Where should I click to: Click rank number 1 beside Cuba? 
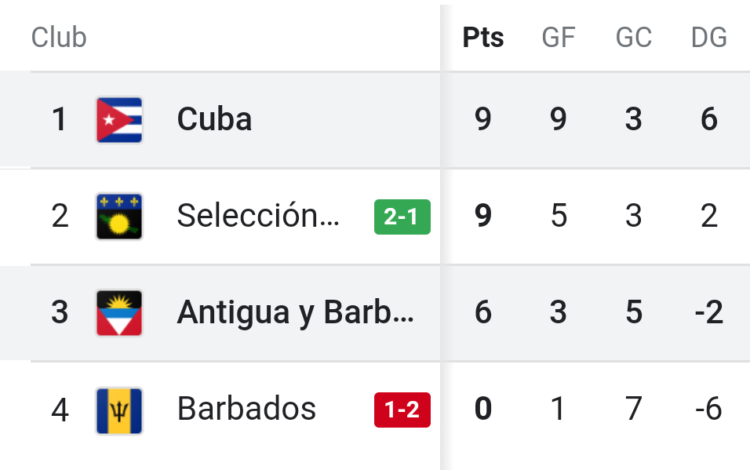click(60, 120)
